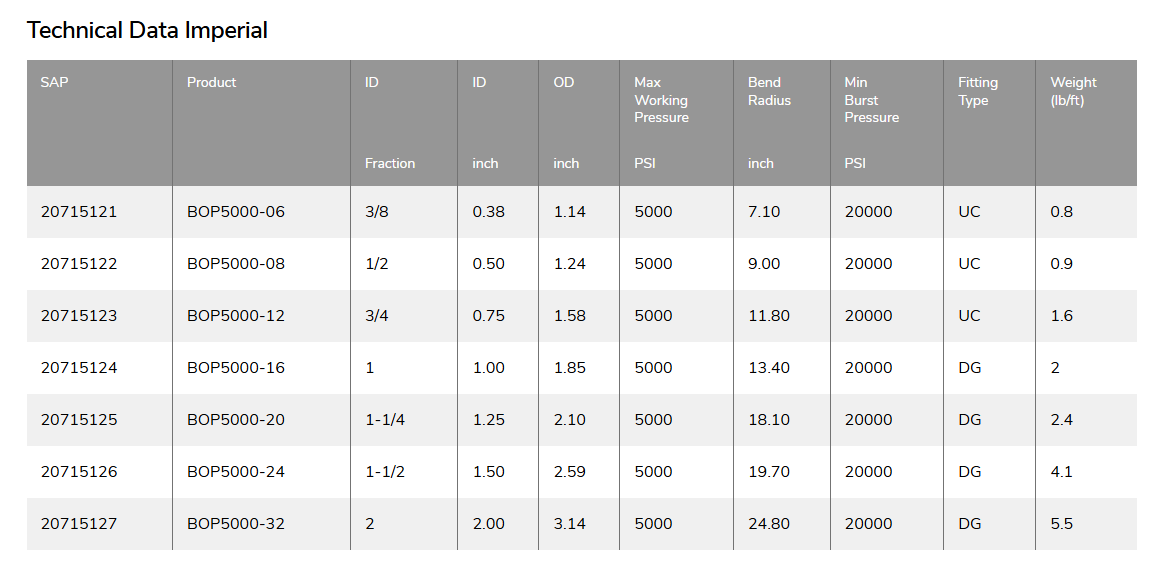The image size is (1175, 580).
Task: Select OD value 1.14
Action: click(x=570, y=212)
